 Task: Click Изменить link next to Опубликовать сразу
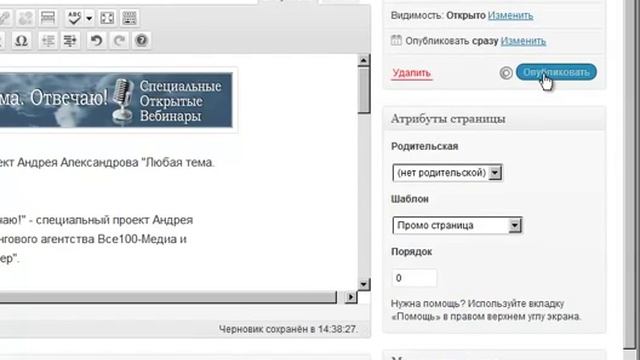[523, 41]
